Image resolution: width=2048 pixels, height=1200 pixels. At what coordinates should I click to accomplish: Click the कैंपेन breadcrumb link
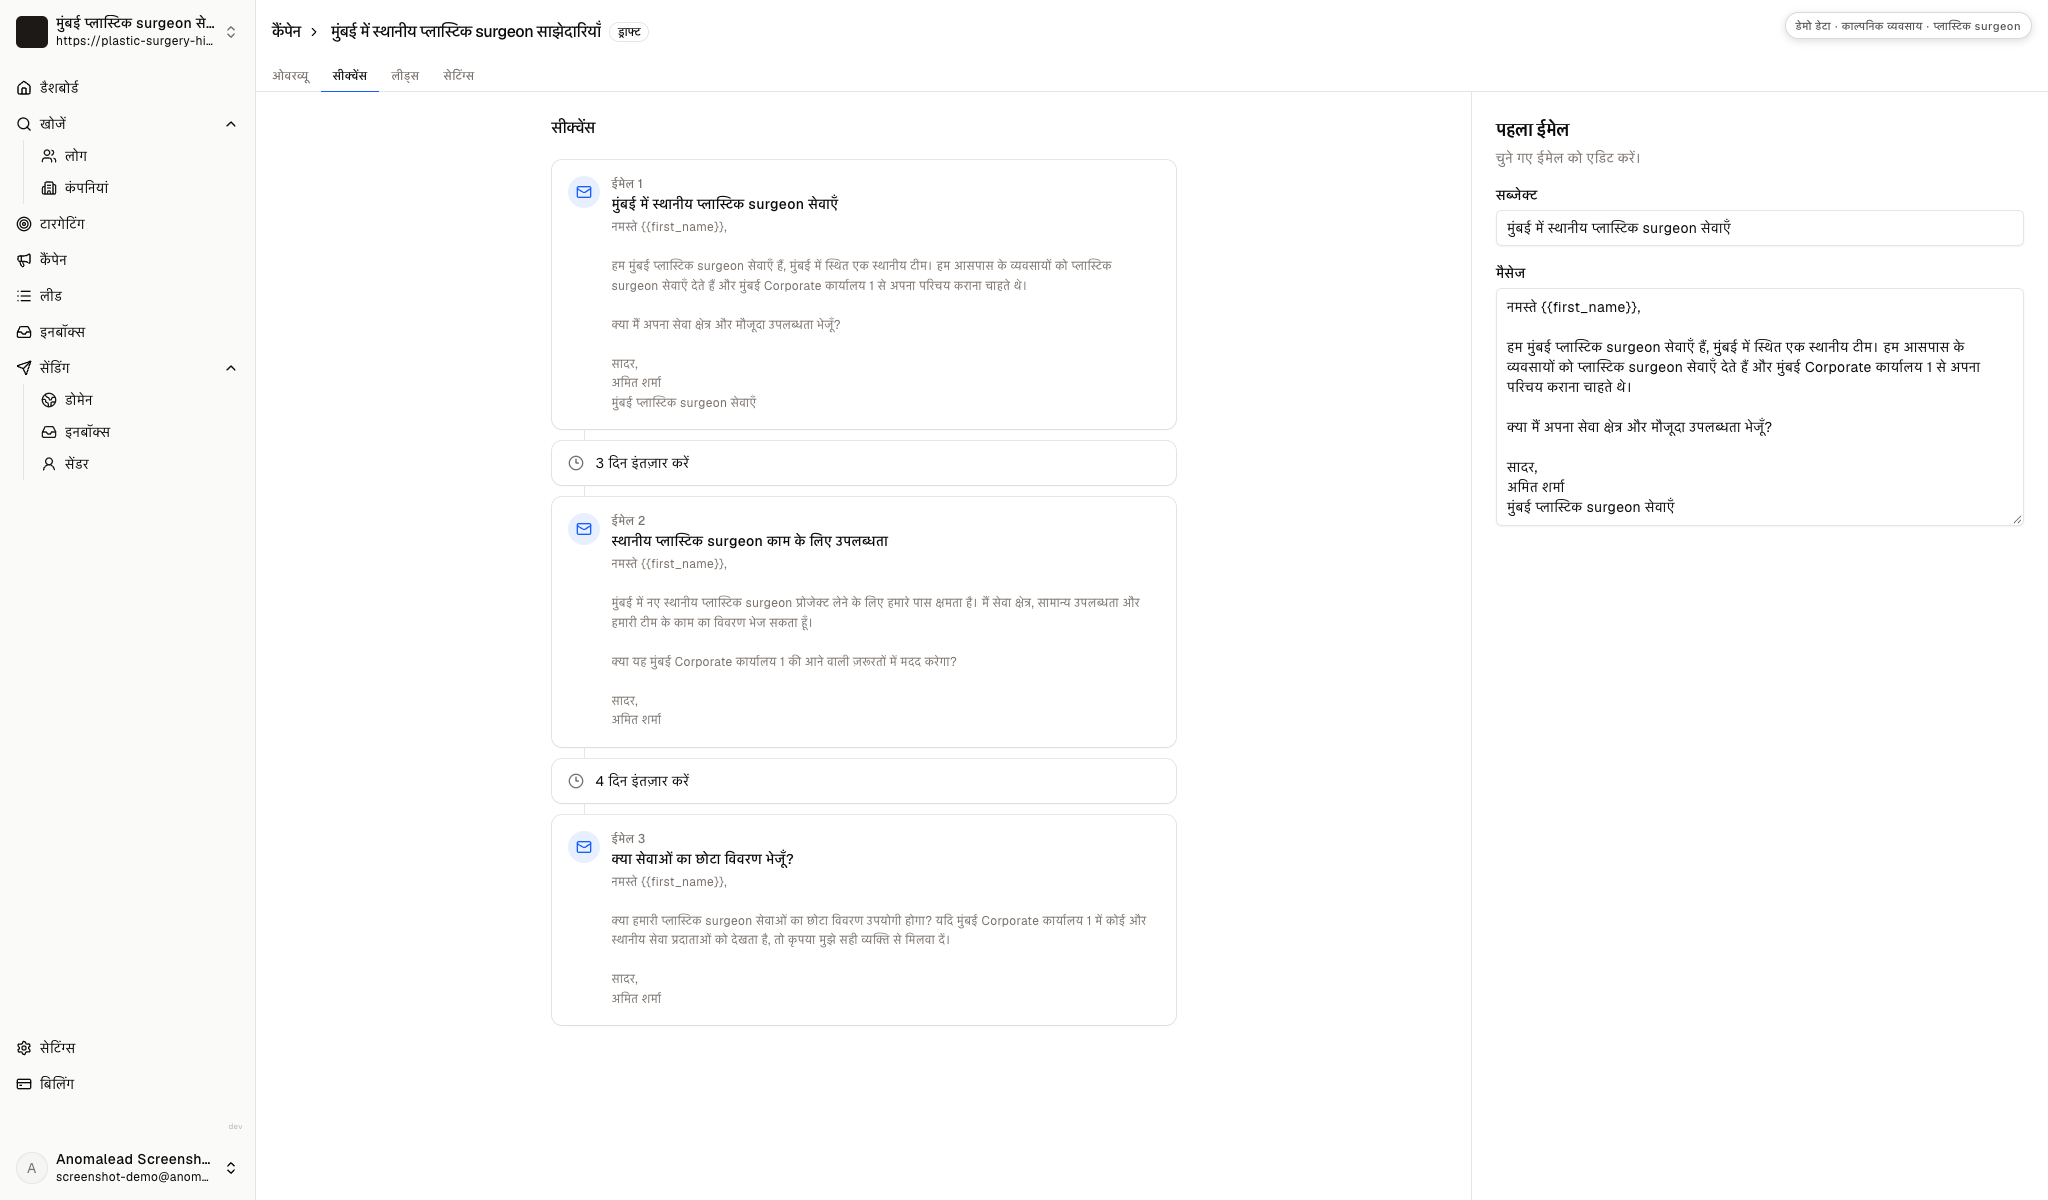[286, 32]
